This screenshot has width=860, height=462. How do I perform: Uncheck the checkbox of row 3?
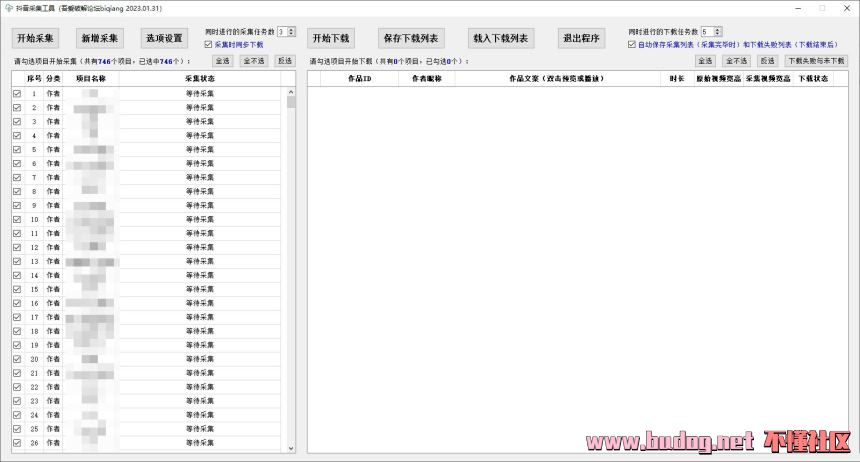(17, 122)
